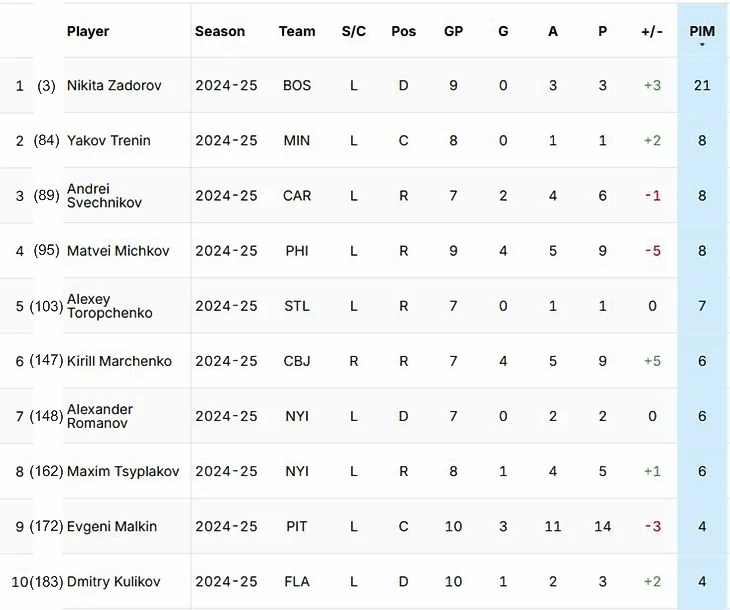Sort by goals G column header
Viewport: 730px width, 610px height.
point(503,31)
